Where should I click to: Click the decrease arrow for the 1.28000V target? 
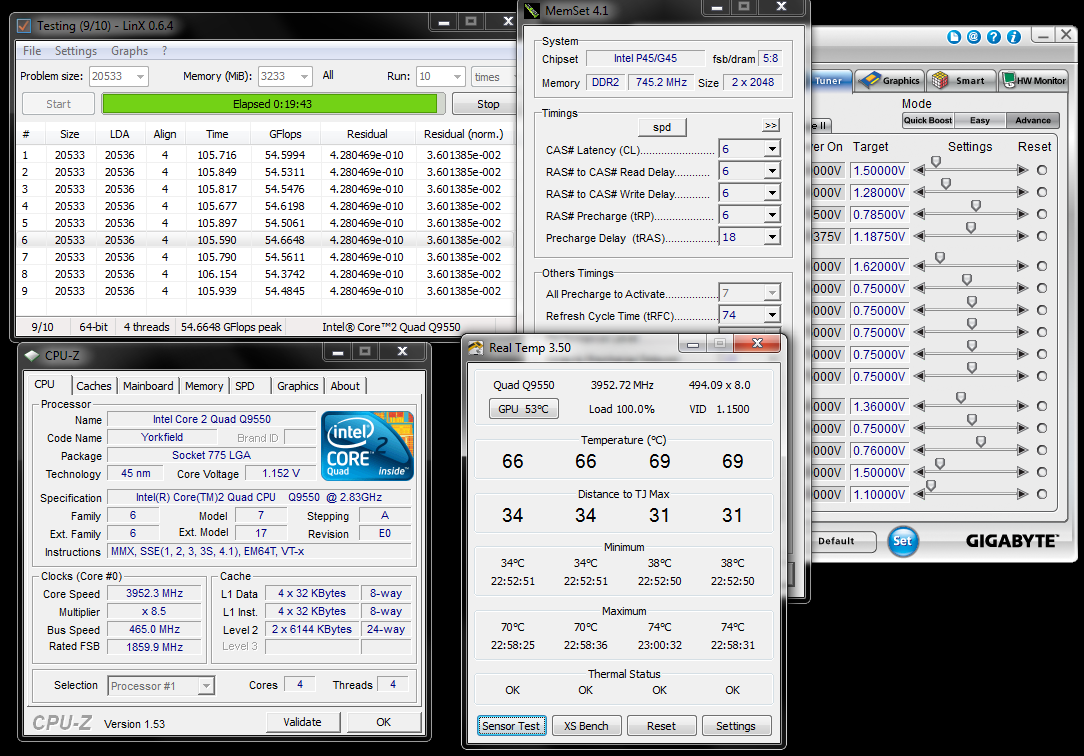tap(919, 192)
